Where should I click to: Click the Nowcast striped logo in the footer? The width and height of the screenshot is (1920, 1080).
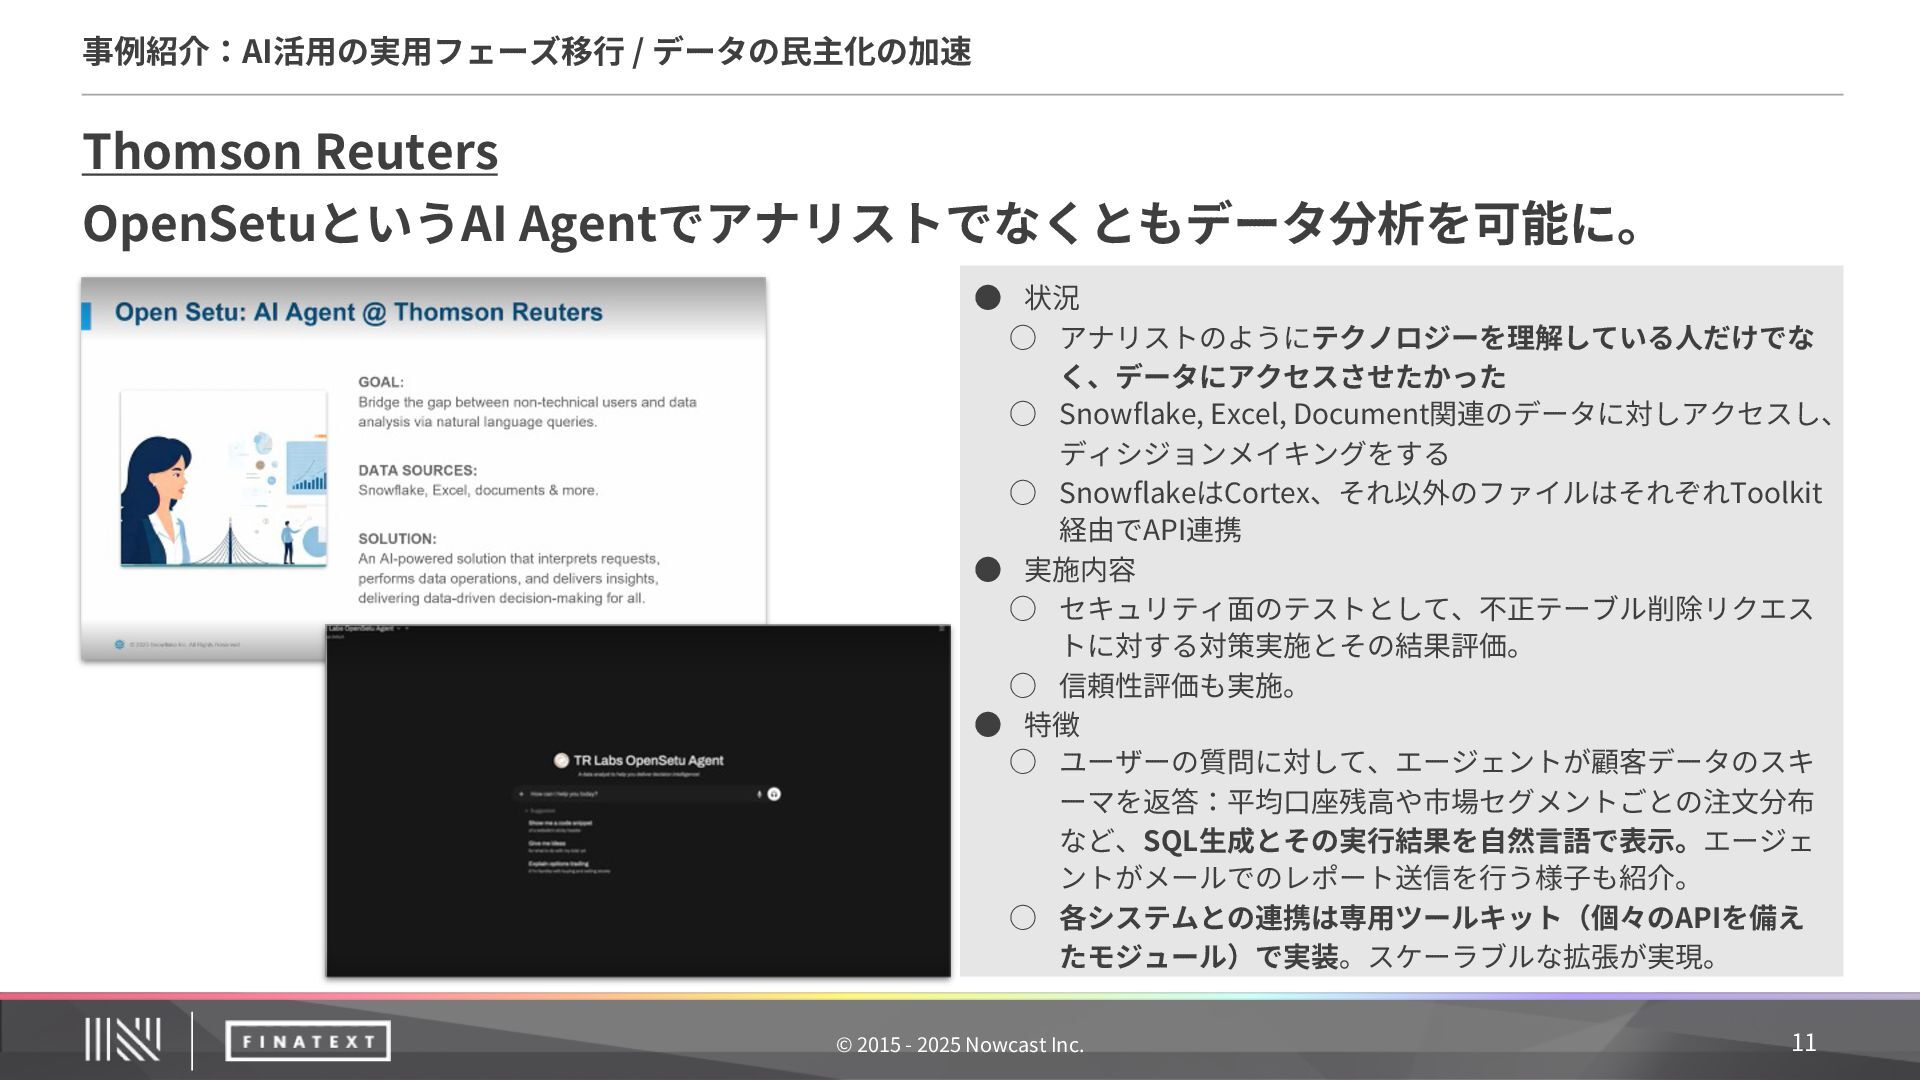(x=122, y=1040)
